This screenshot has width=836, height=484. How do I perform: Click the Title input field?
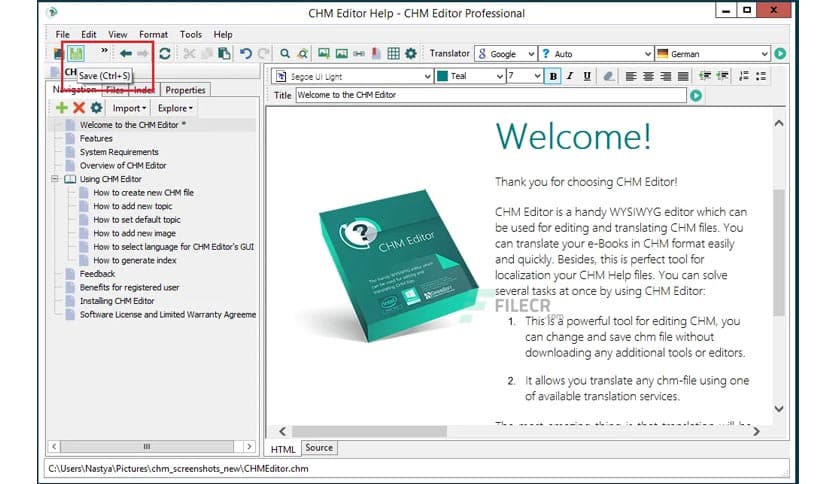pos(491,95)
